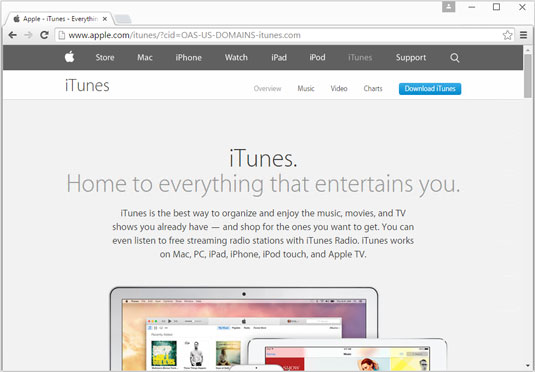Open a new tab button
The width and height of the screenshot is (535, 372).
[x=123, y=19]
